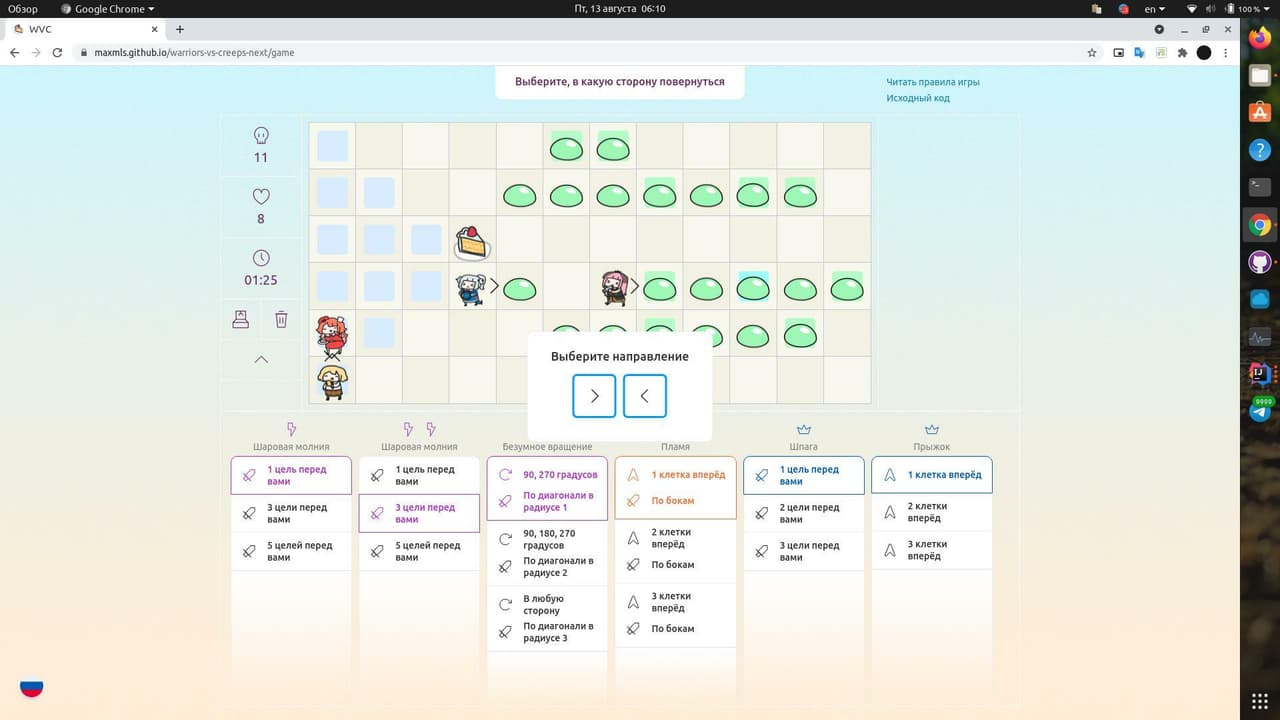Select the pink-haired warrior on the board
1280x720 pixels.
click(615, 288)
